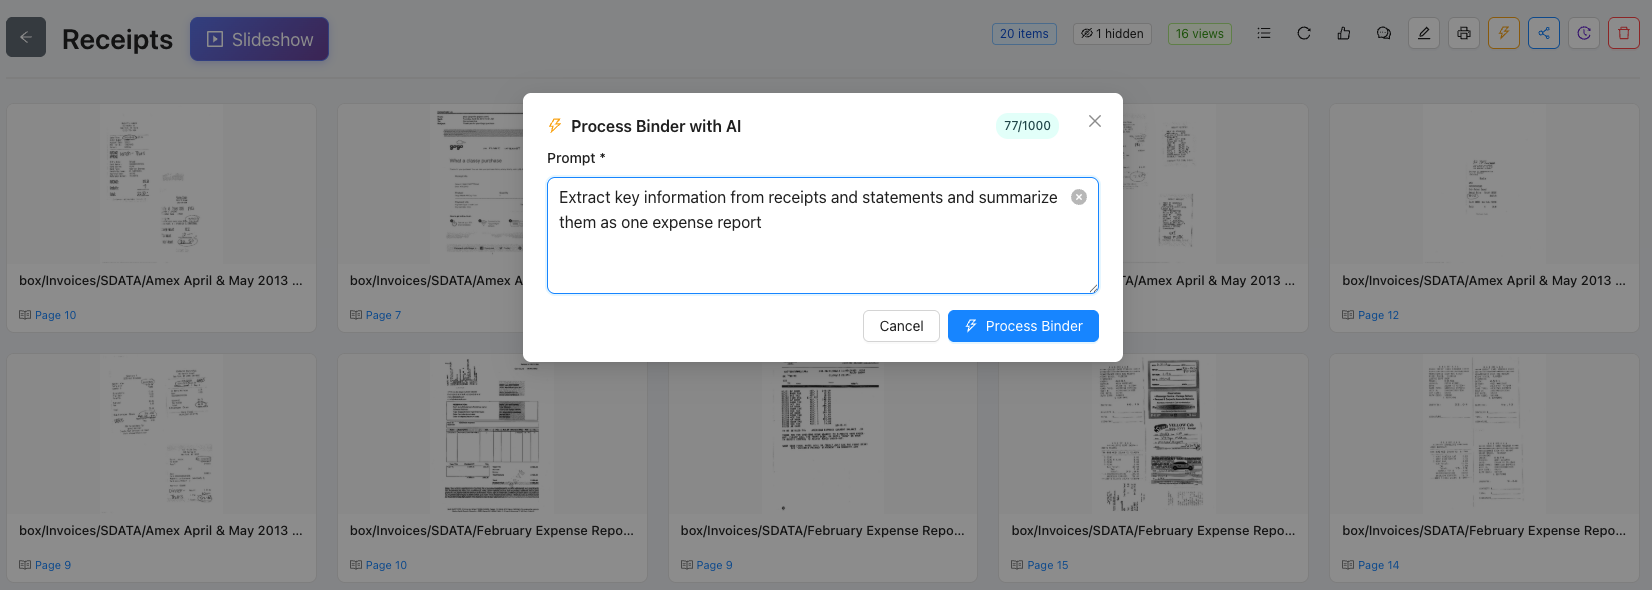Cancel the Process Binder dialog
The height and width of the screenshot is (590, 1652).
click(901, 325)
